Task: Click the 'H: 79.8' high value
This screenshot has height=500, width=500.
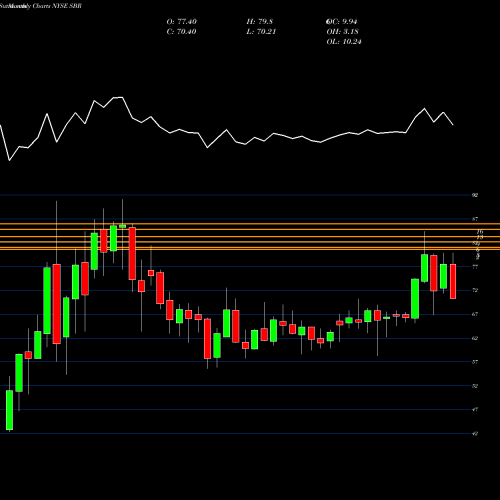Action: pos(260,22)
